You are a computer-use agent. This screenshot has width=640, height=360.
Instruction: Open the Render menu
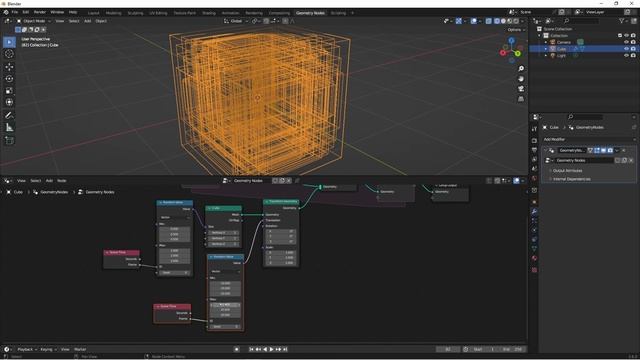coord(40,12)
